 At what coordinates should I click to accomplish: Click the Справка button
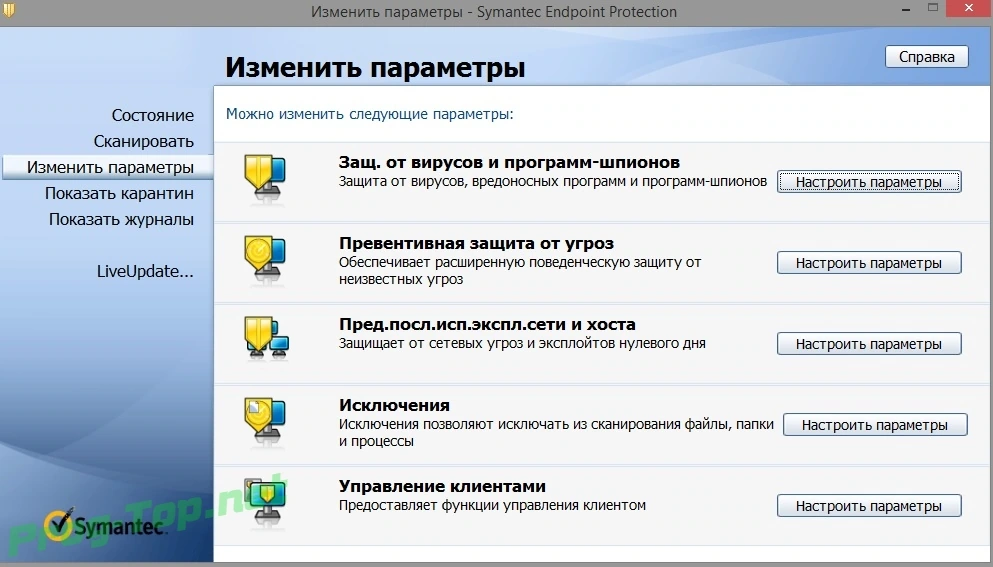927,56
